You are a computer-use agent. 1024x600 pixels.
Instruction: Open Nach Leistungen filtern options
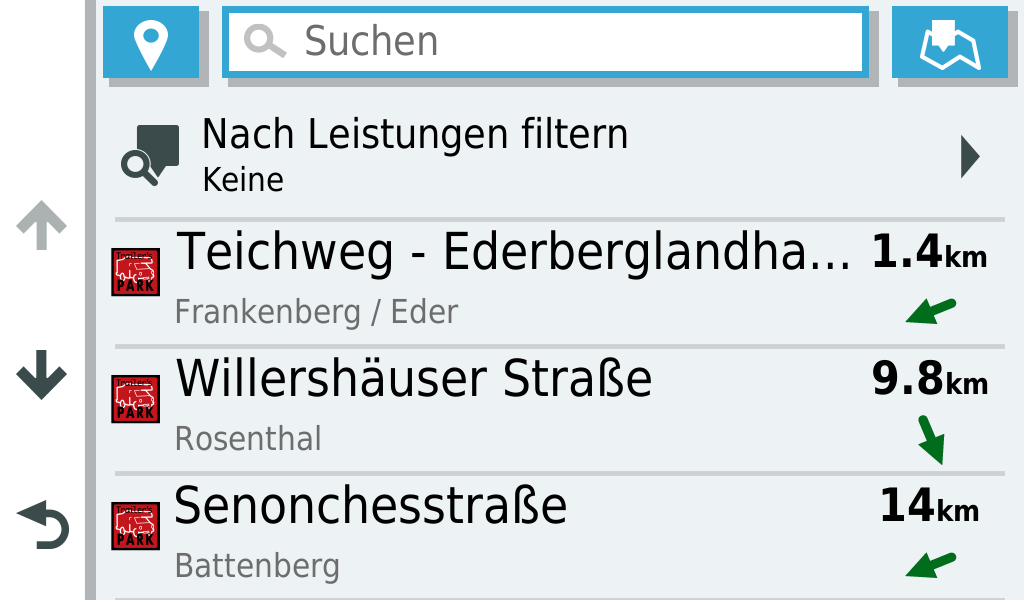point(415,155)
